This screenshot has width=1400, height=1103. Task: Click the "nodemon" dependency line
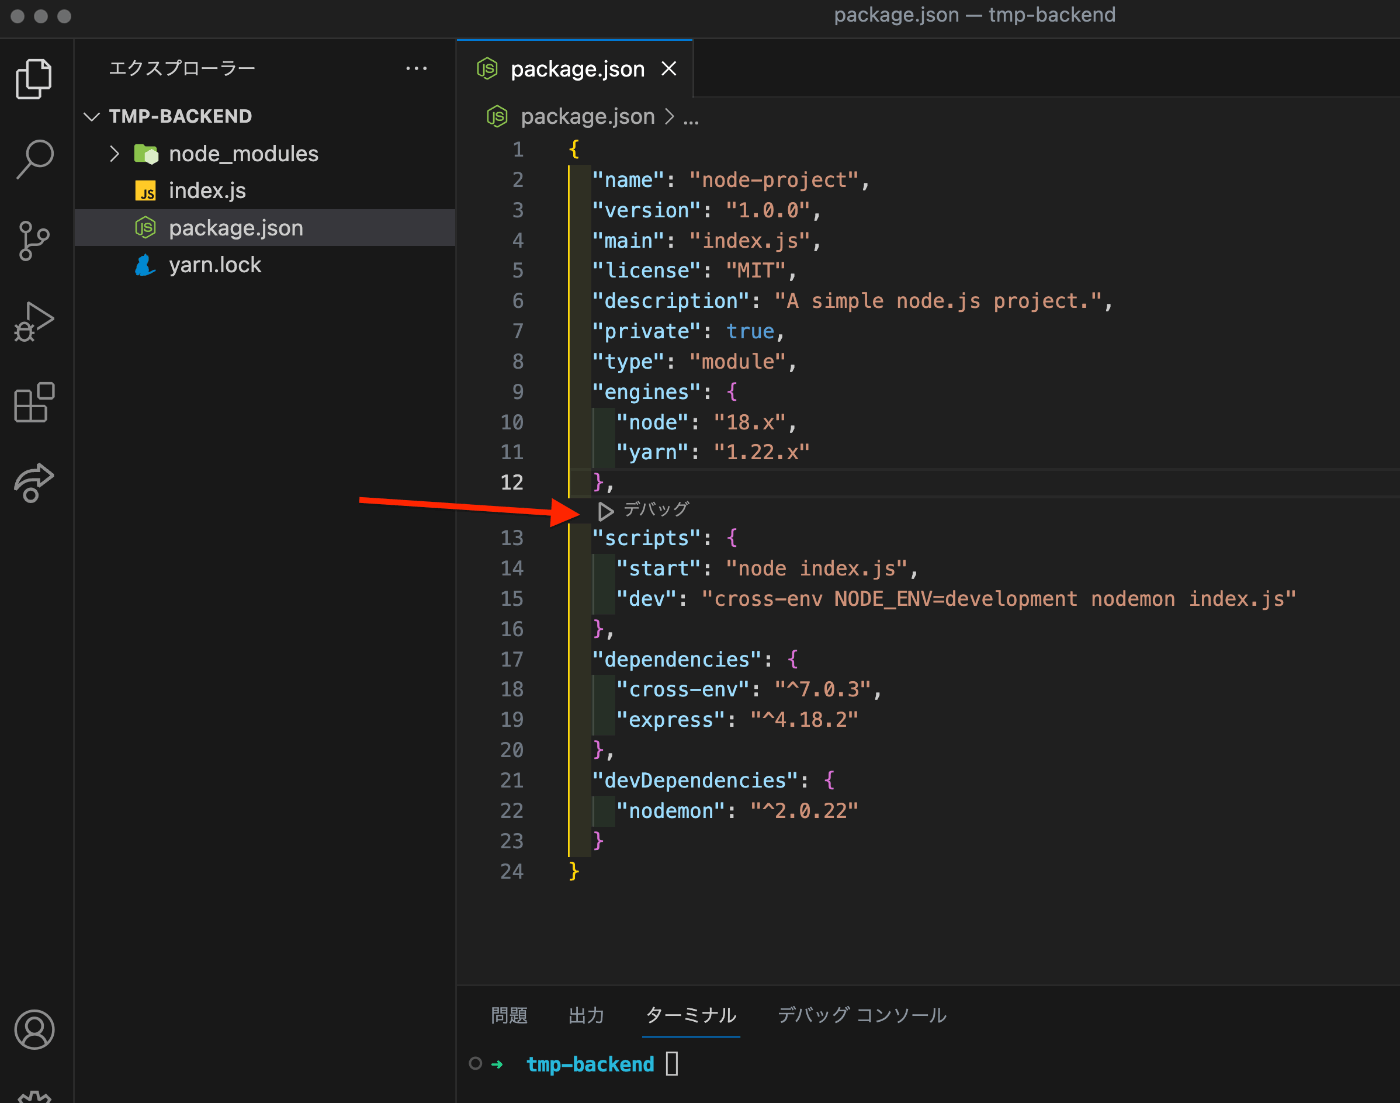737,811
